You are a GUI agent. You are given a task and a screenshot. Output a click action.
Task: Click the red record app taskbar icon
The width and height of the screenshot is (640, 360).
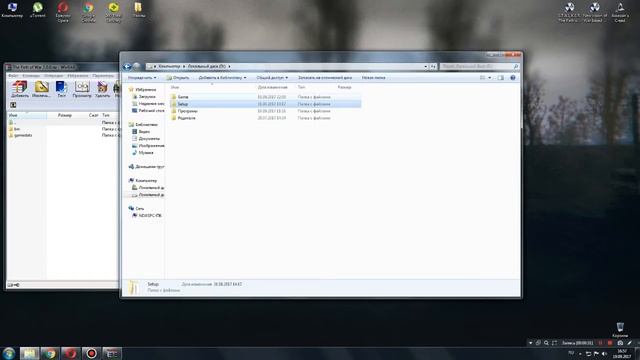coord(91,353)
